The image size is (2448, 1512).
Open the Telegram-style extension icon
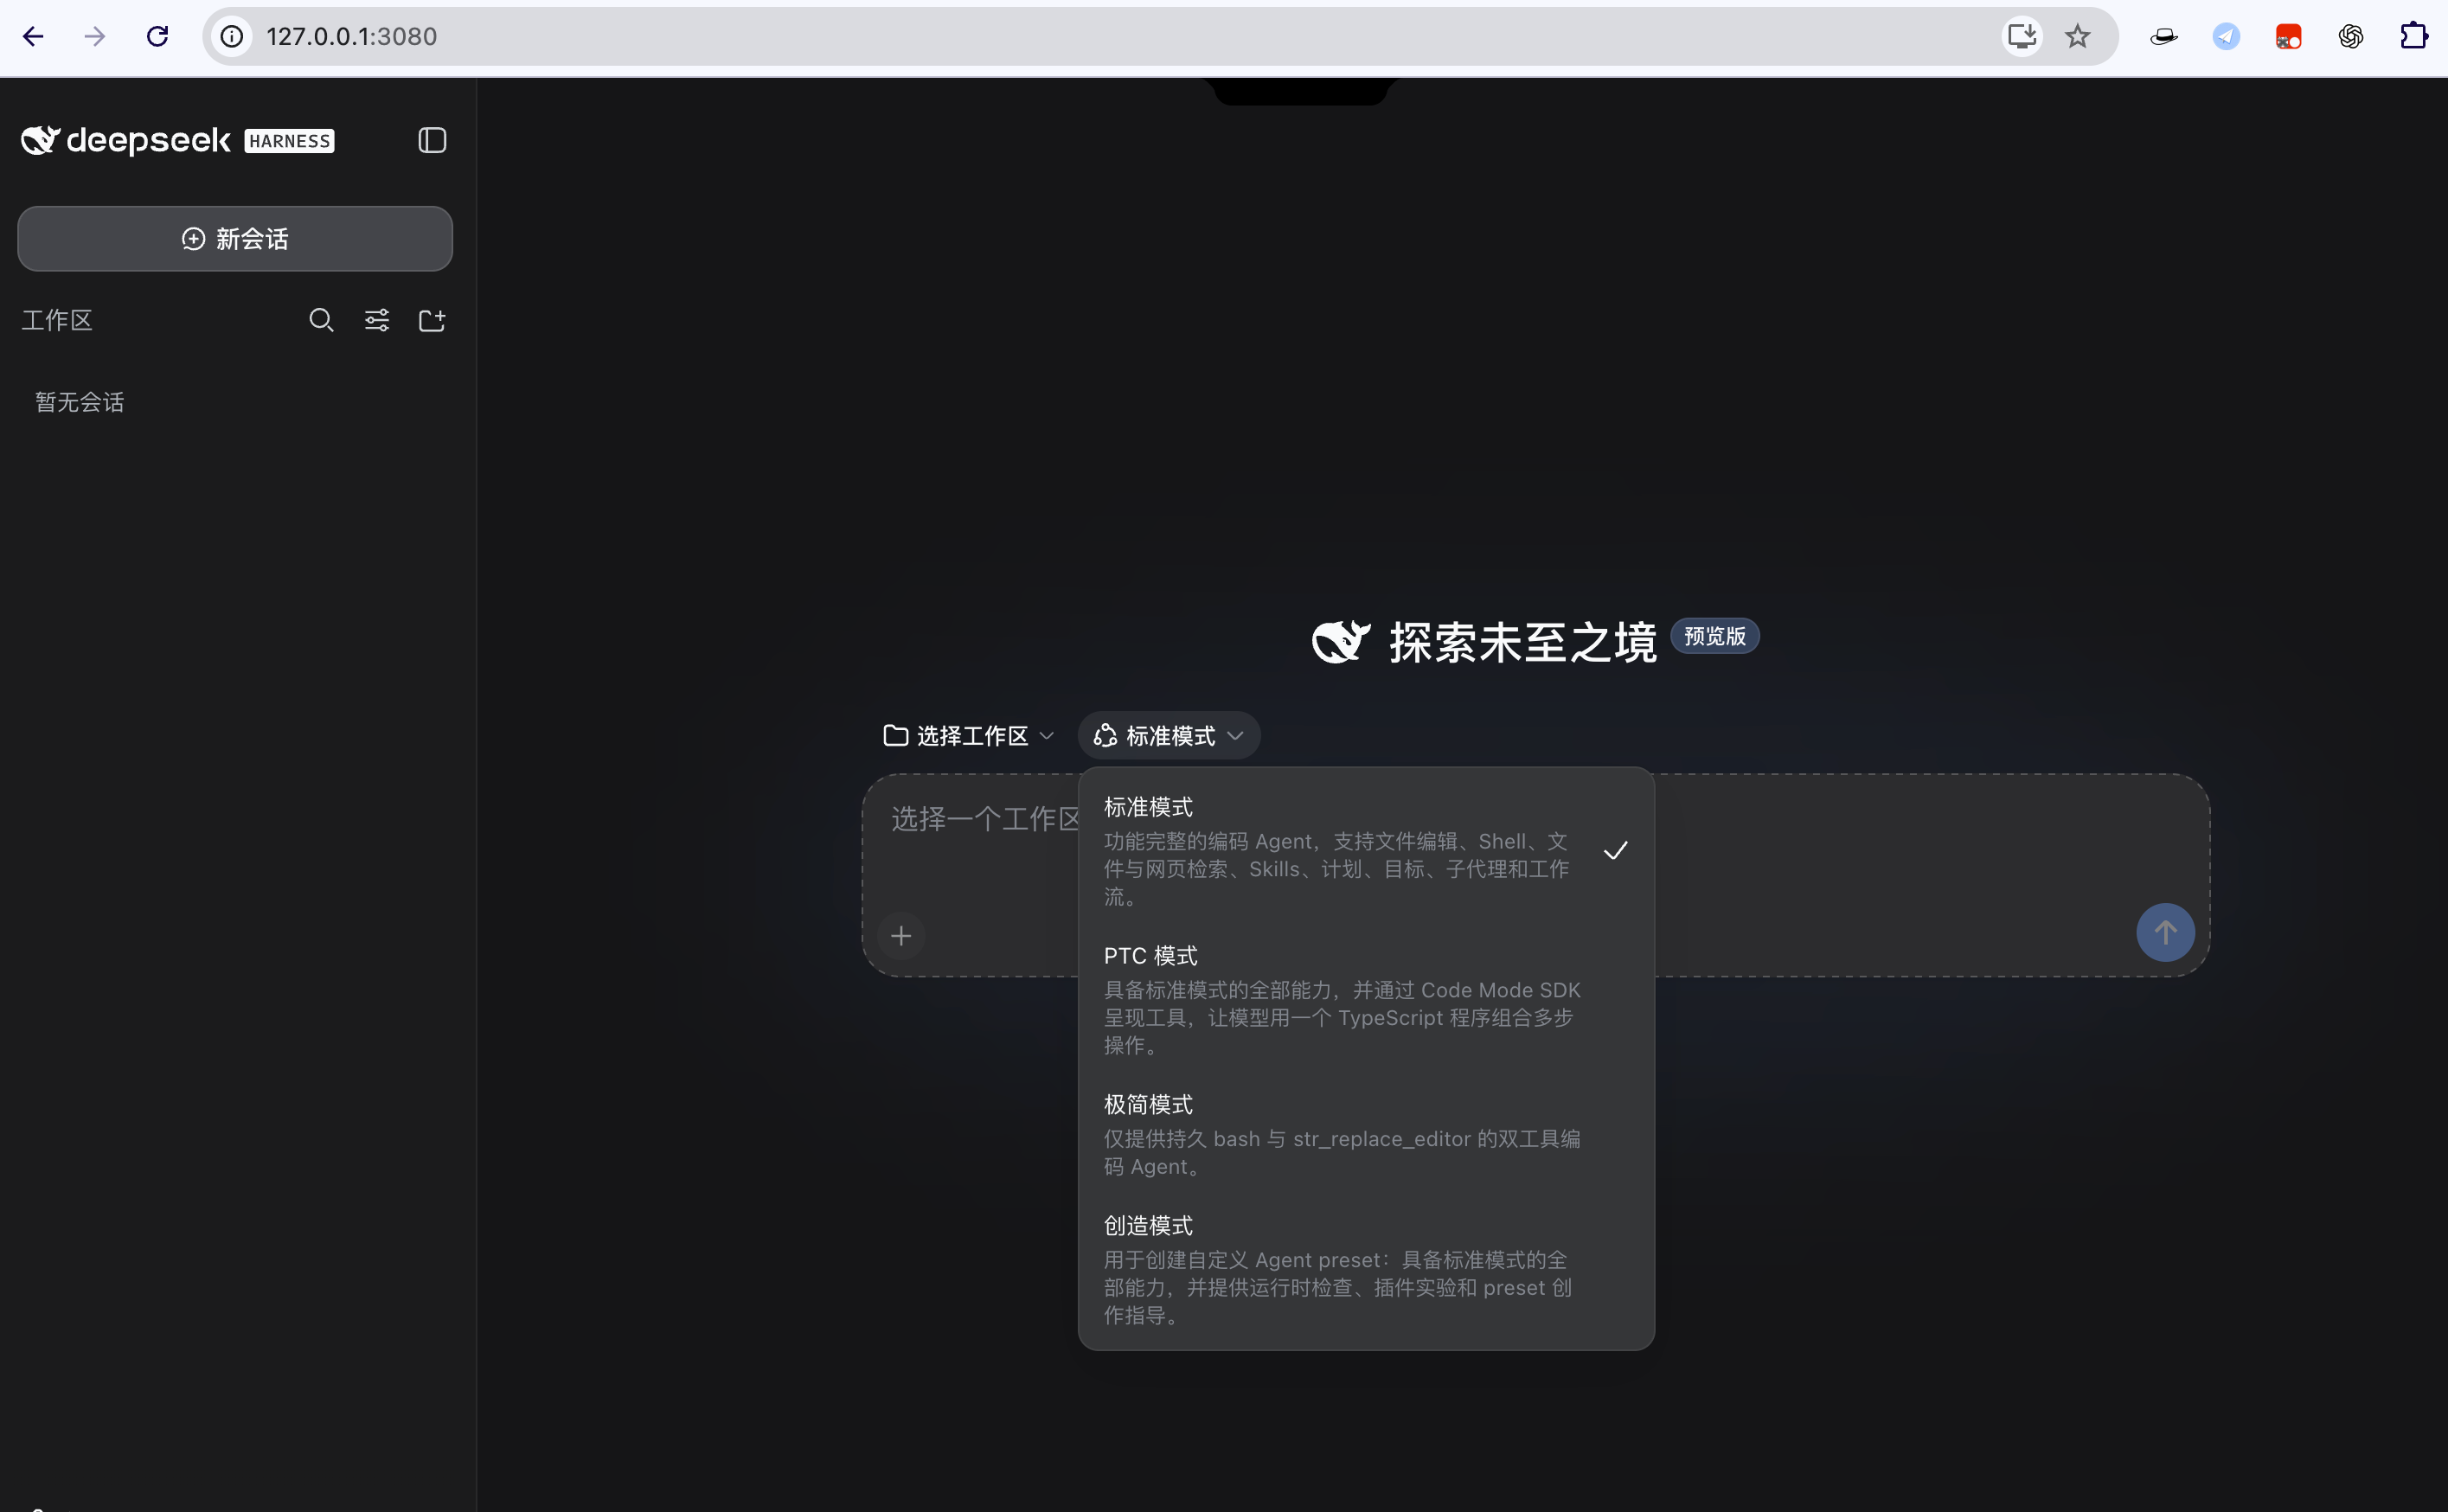pyautogui.click(x=2226, y=37)
